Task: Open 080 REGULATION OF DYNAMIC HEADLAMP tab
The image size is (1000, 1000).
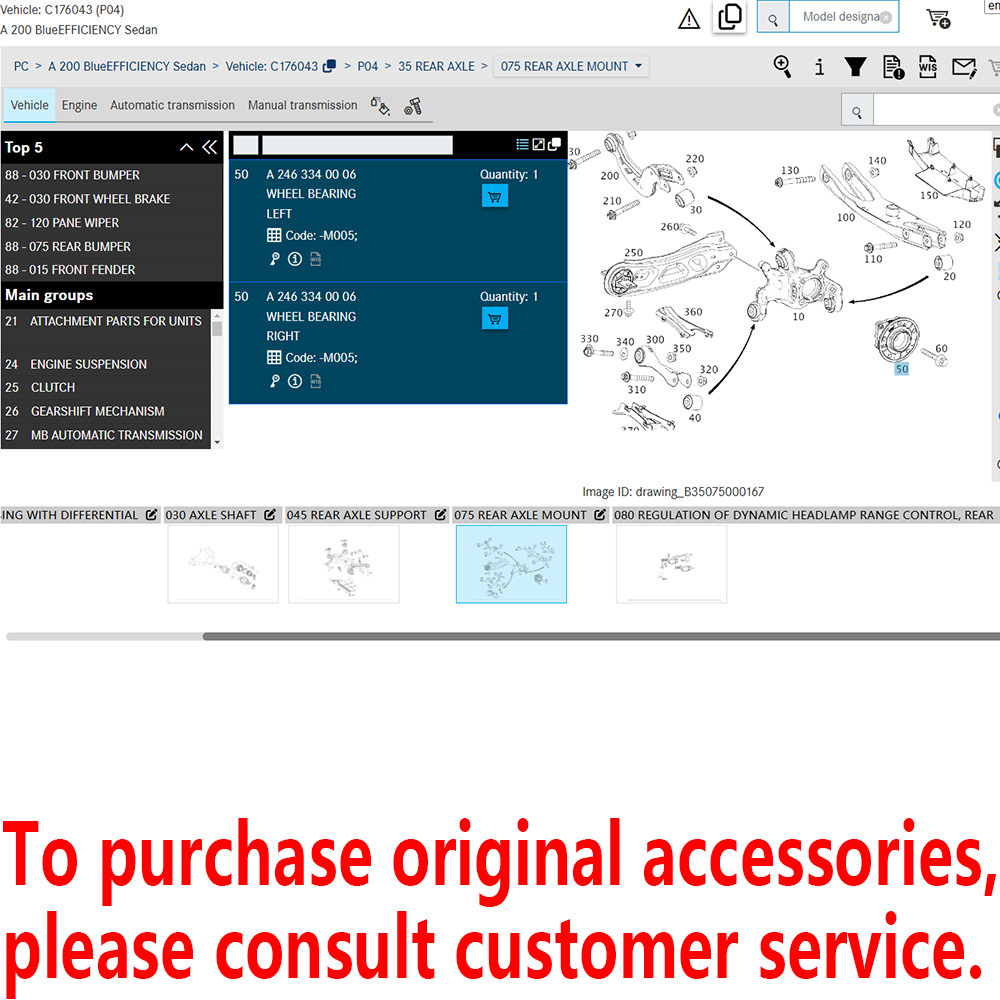Action: 804,515
